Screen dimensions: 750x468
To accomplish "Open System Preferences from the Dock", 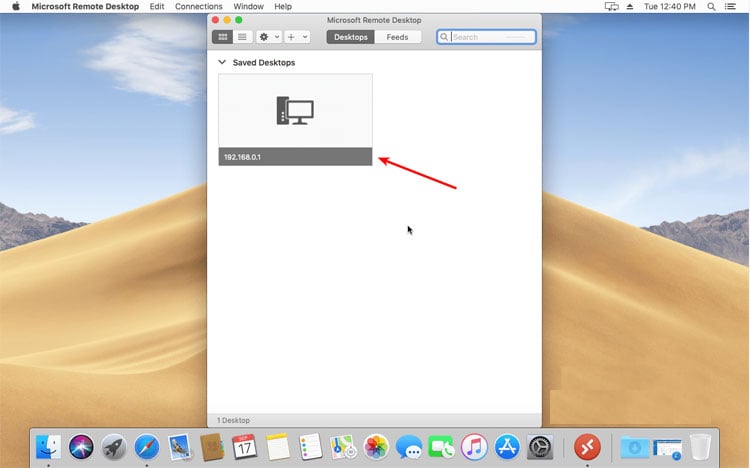I will [x=540, y=447].
